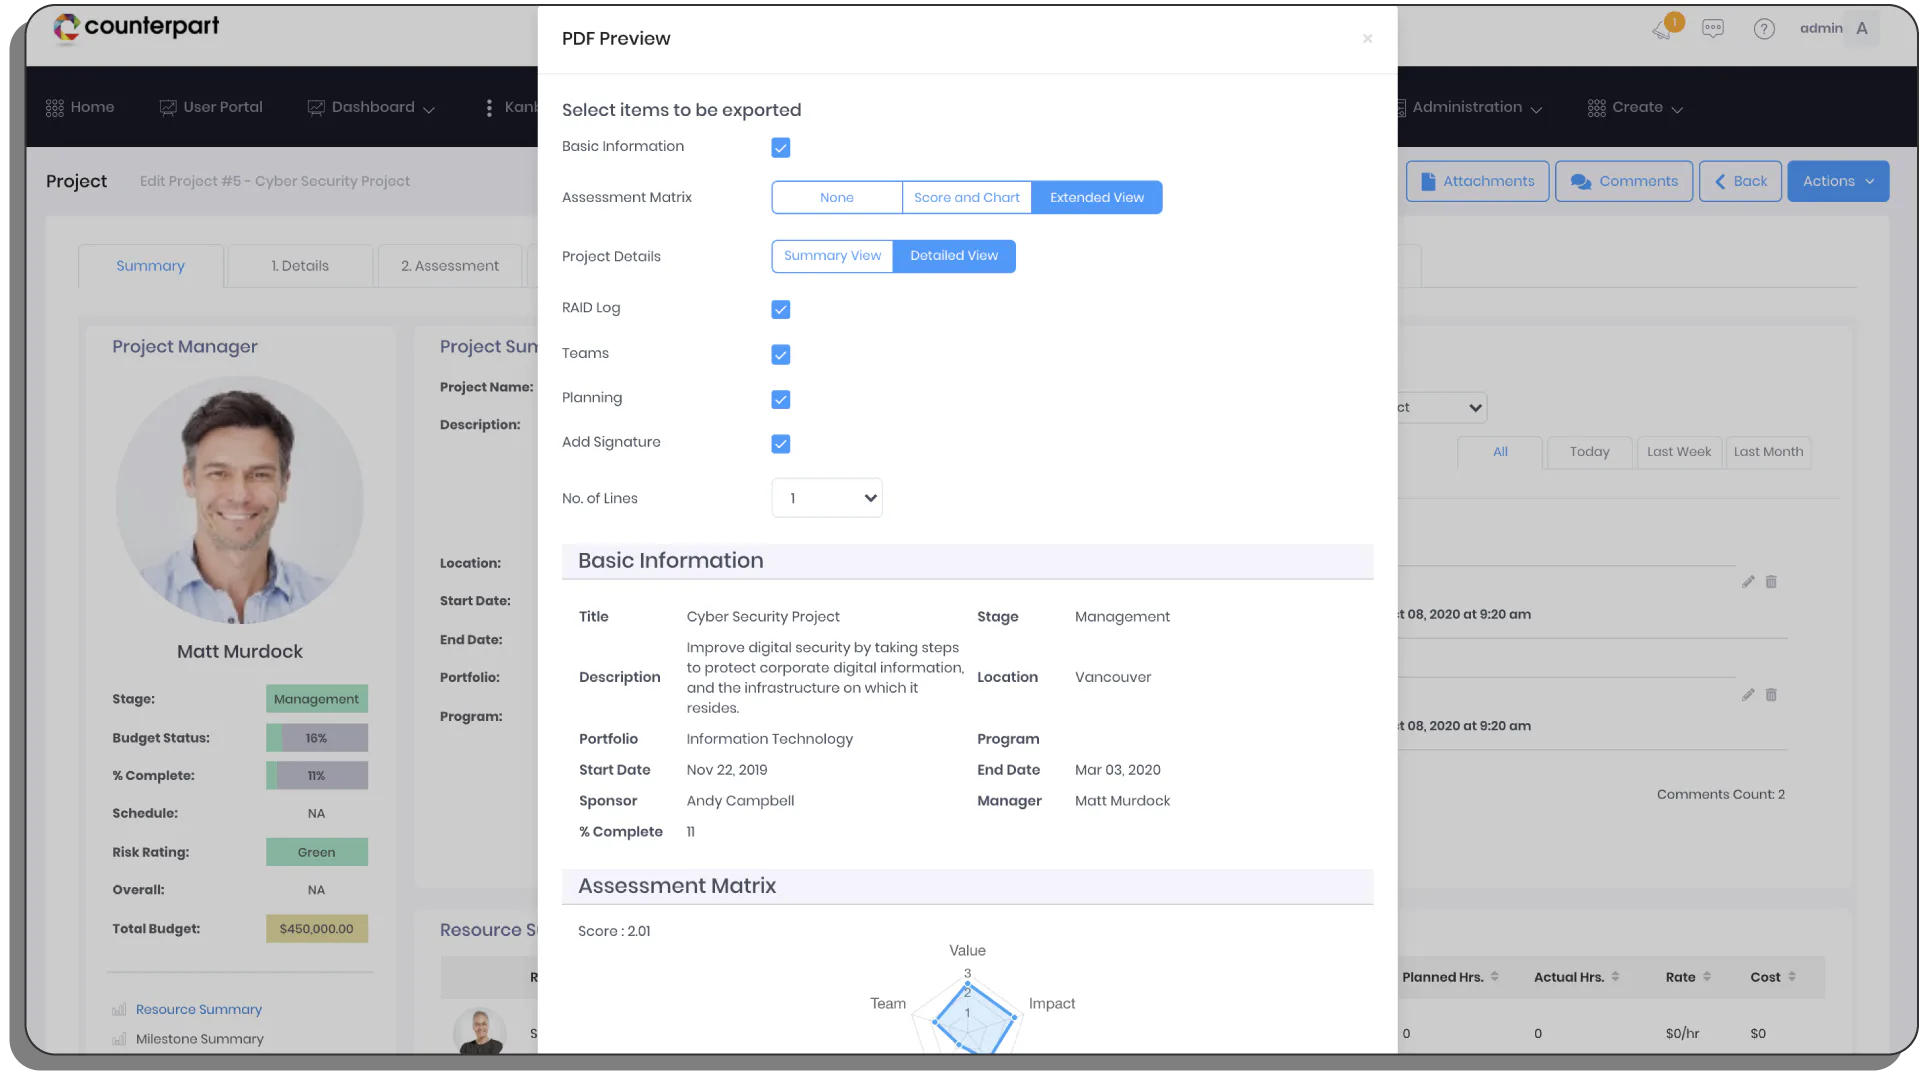Uncheck the Basic Information checkbox
Viewport: 1920px width, 1080px height.
click(x=781, y=148)
